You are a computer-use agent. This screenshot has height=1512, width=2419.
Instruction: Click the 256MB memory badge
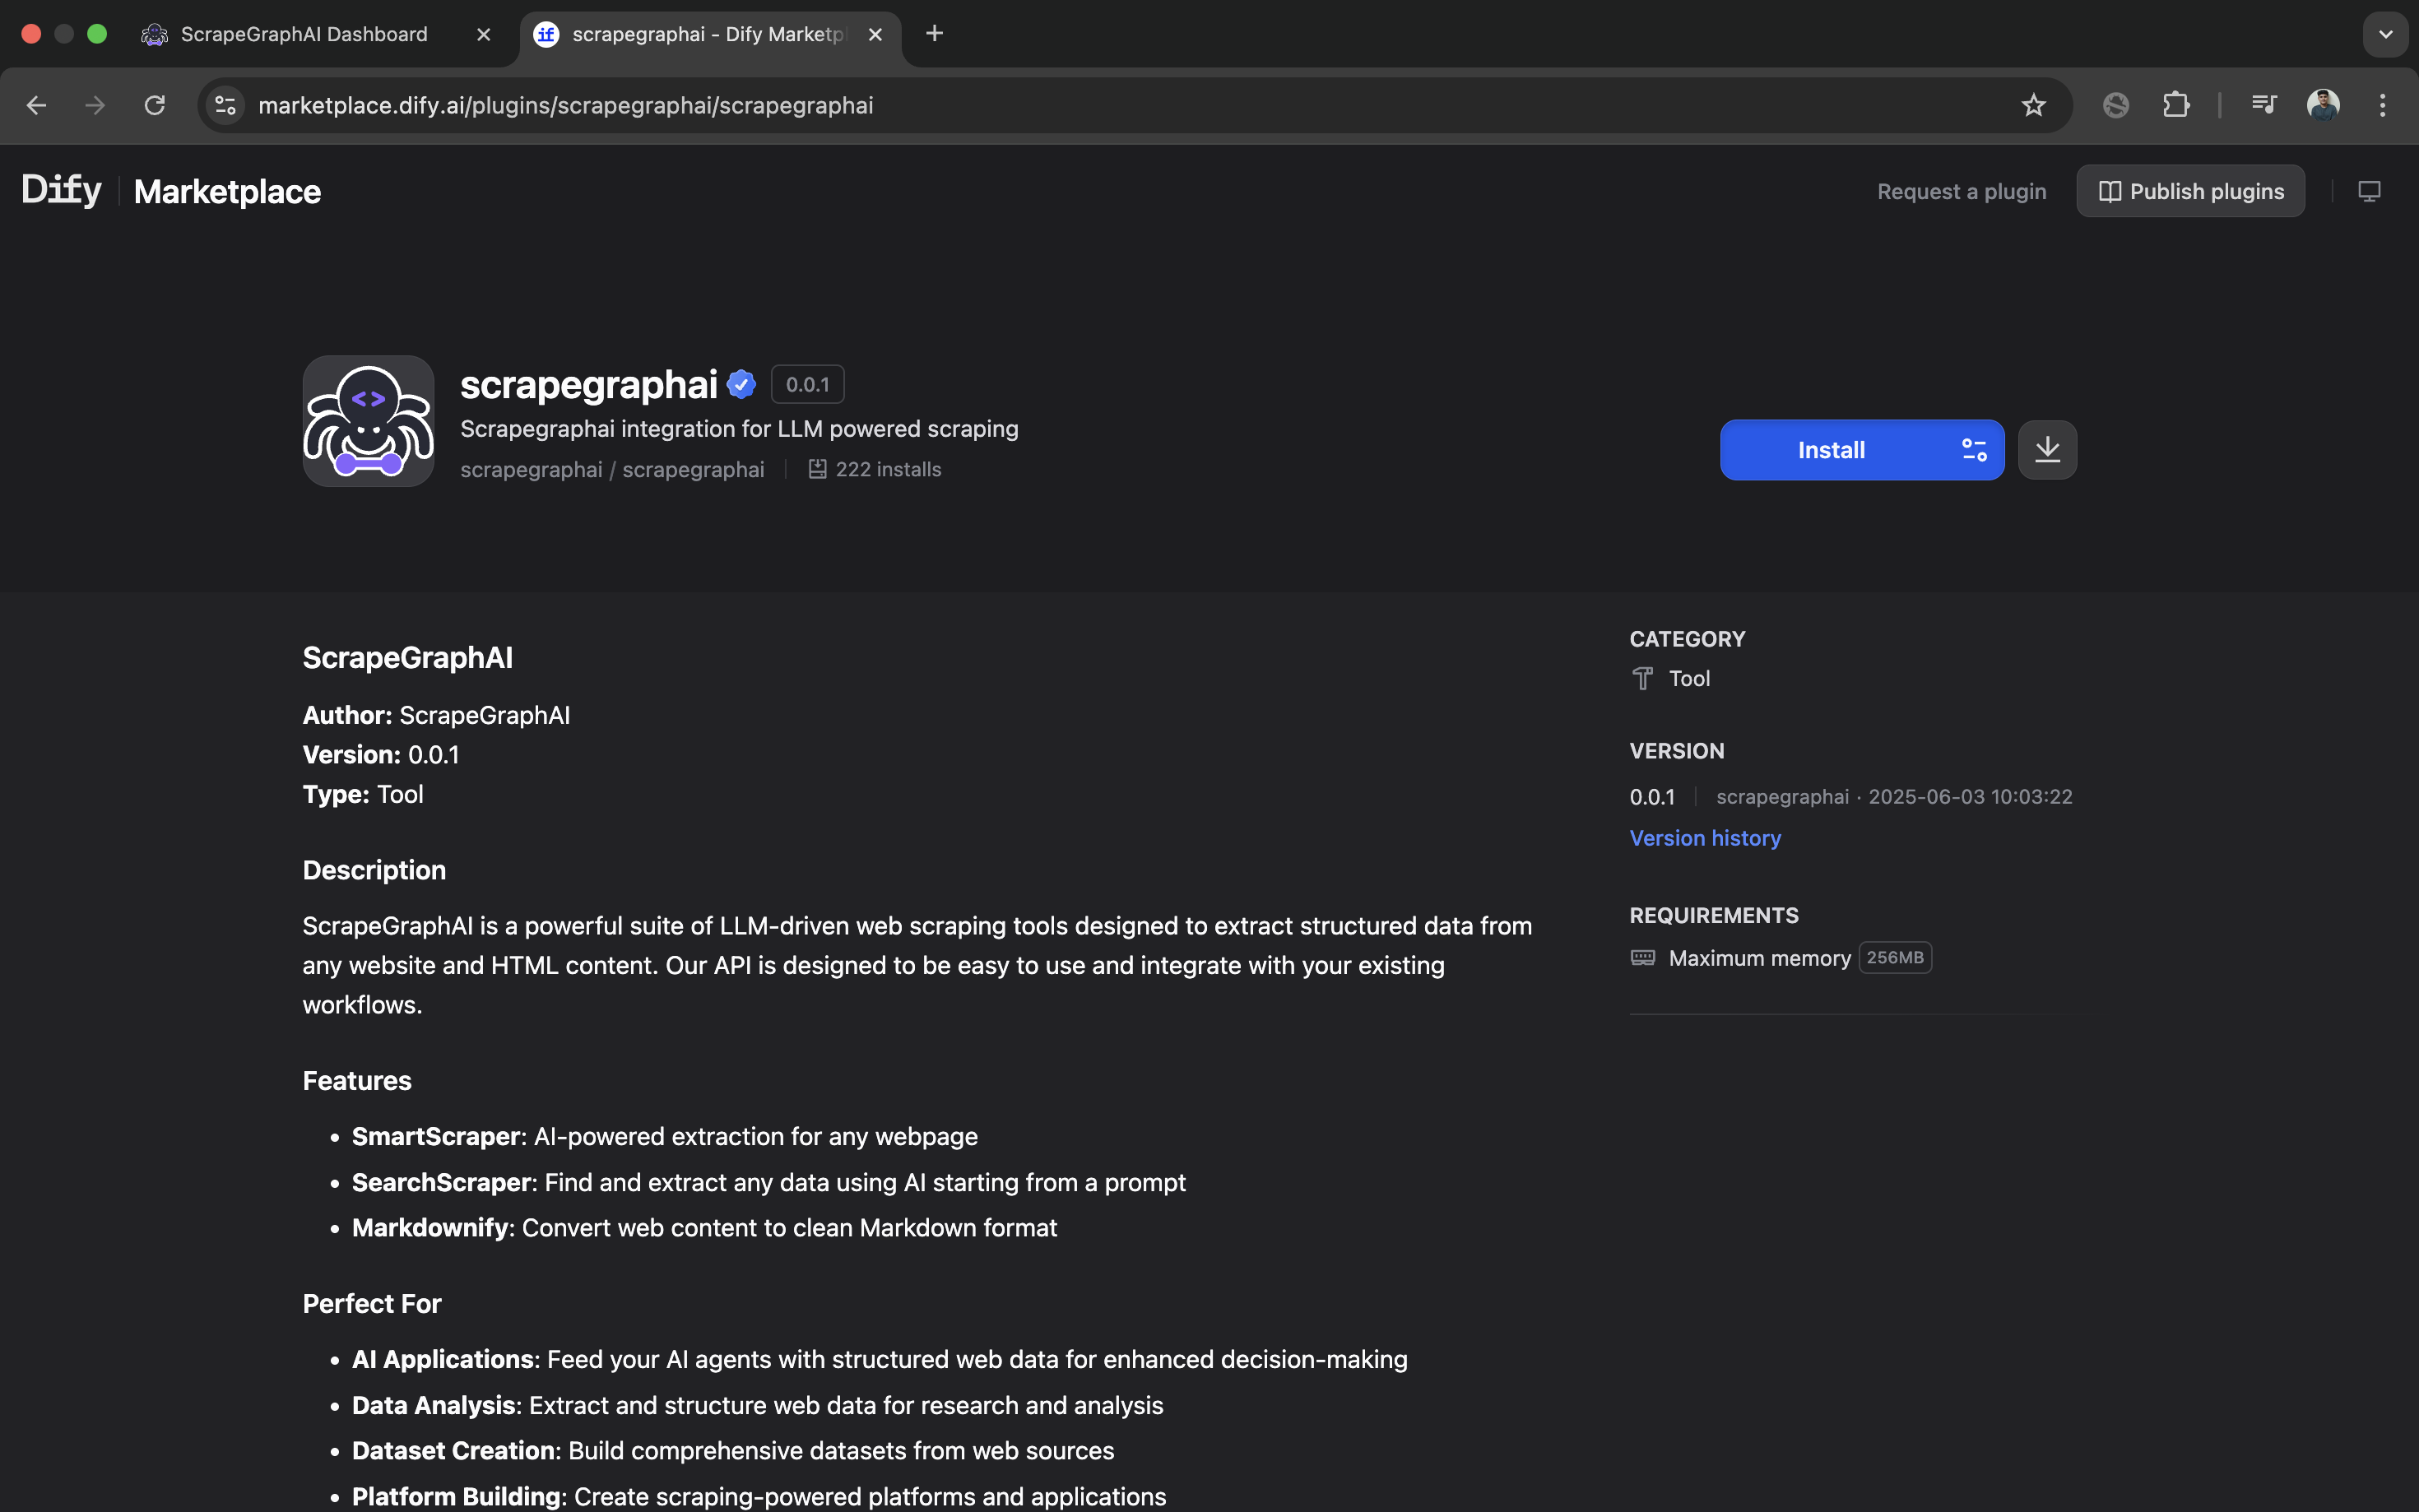click(x=1895, y=957)
